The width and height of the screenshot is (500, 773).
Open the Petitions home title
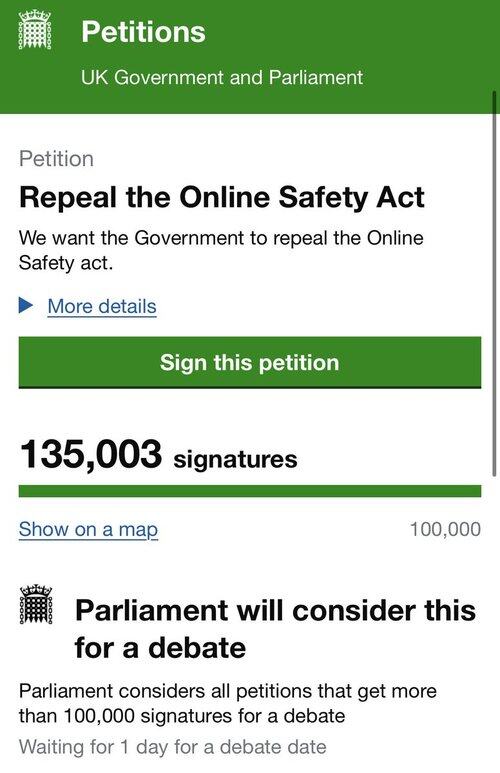coord(143,32)
